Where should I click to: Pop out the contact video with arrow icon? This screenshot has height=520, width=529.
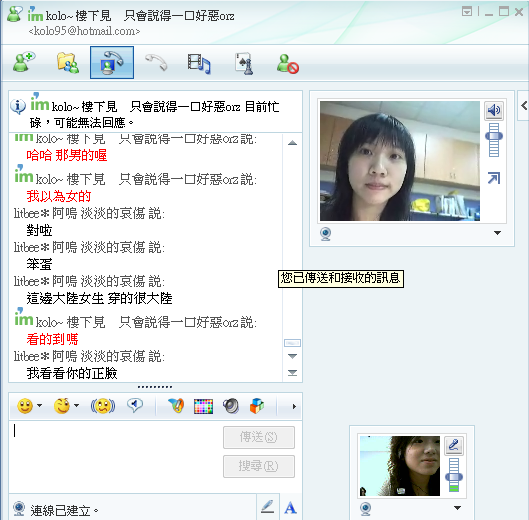(494, 178)
